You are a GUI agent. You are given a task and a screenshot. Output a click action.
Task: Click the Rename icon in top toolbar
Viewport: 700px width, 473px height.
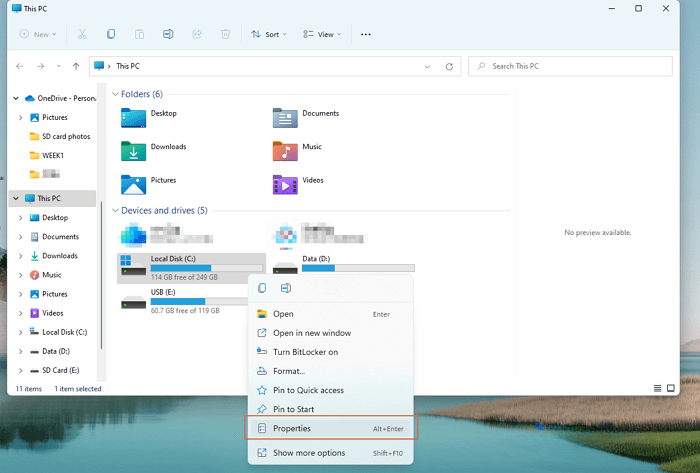[x=168, y=34]
